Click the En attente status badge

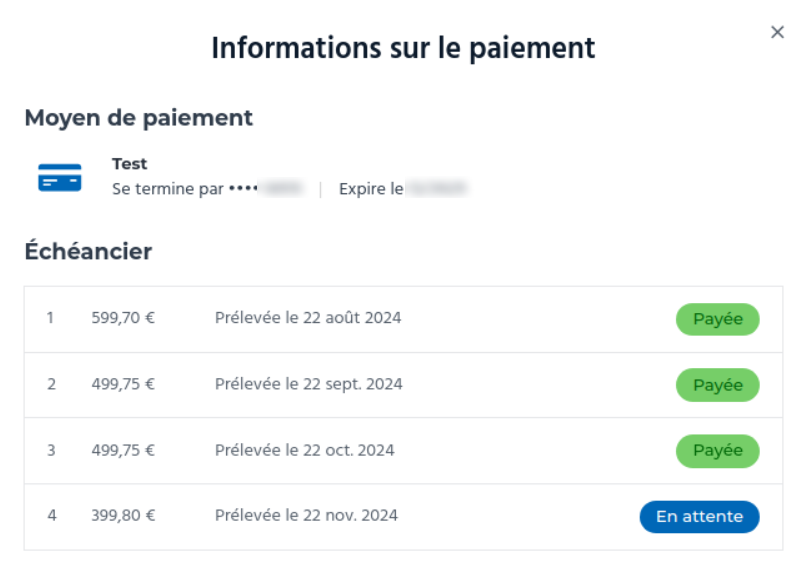pos(699,517)
